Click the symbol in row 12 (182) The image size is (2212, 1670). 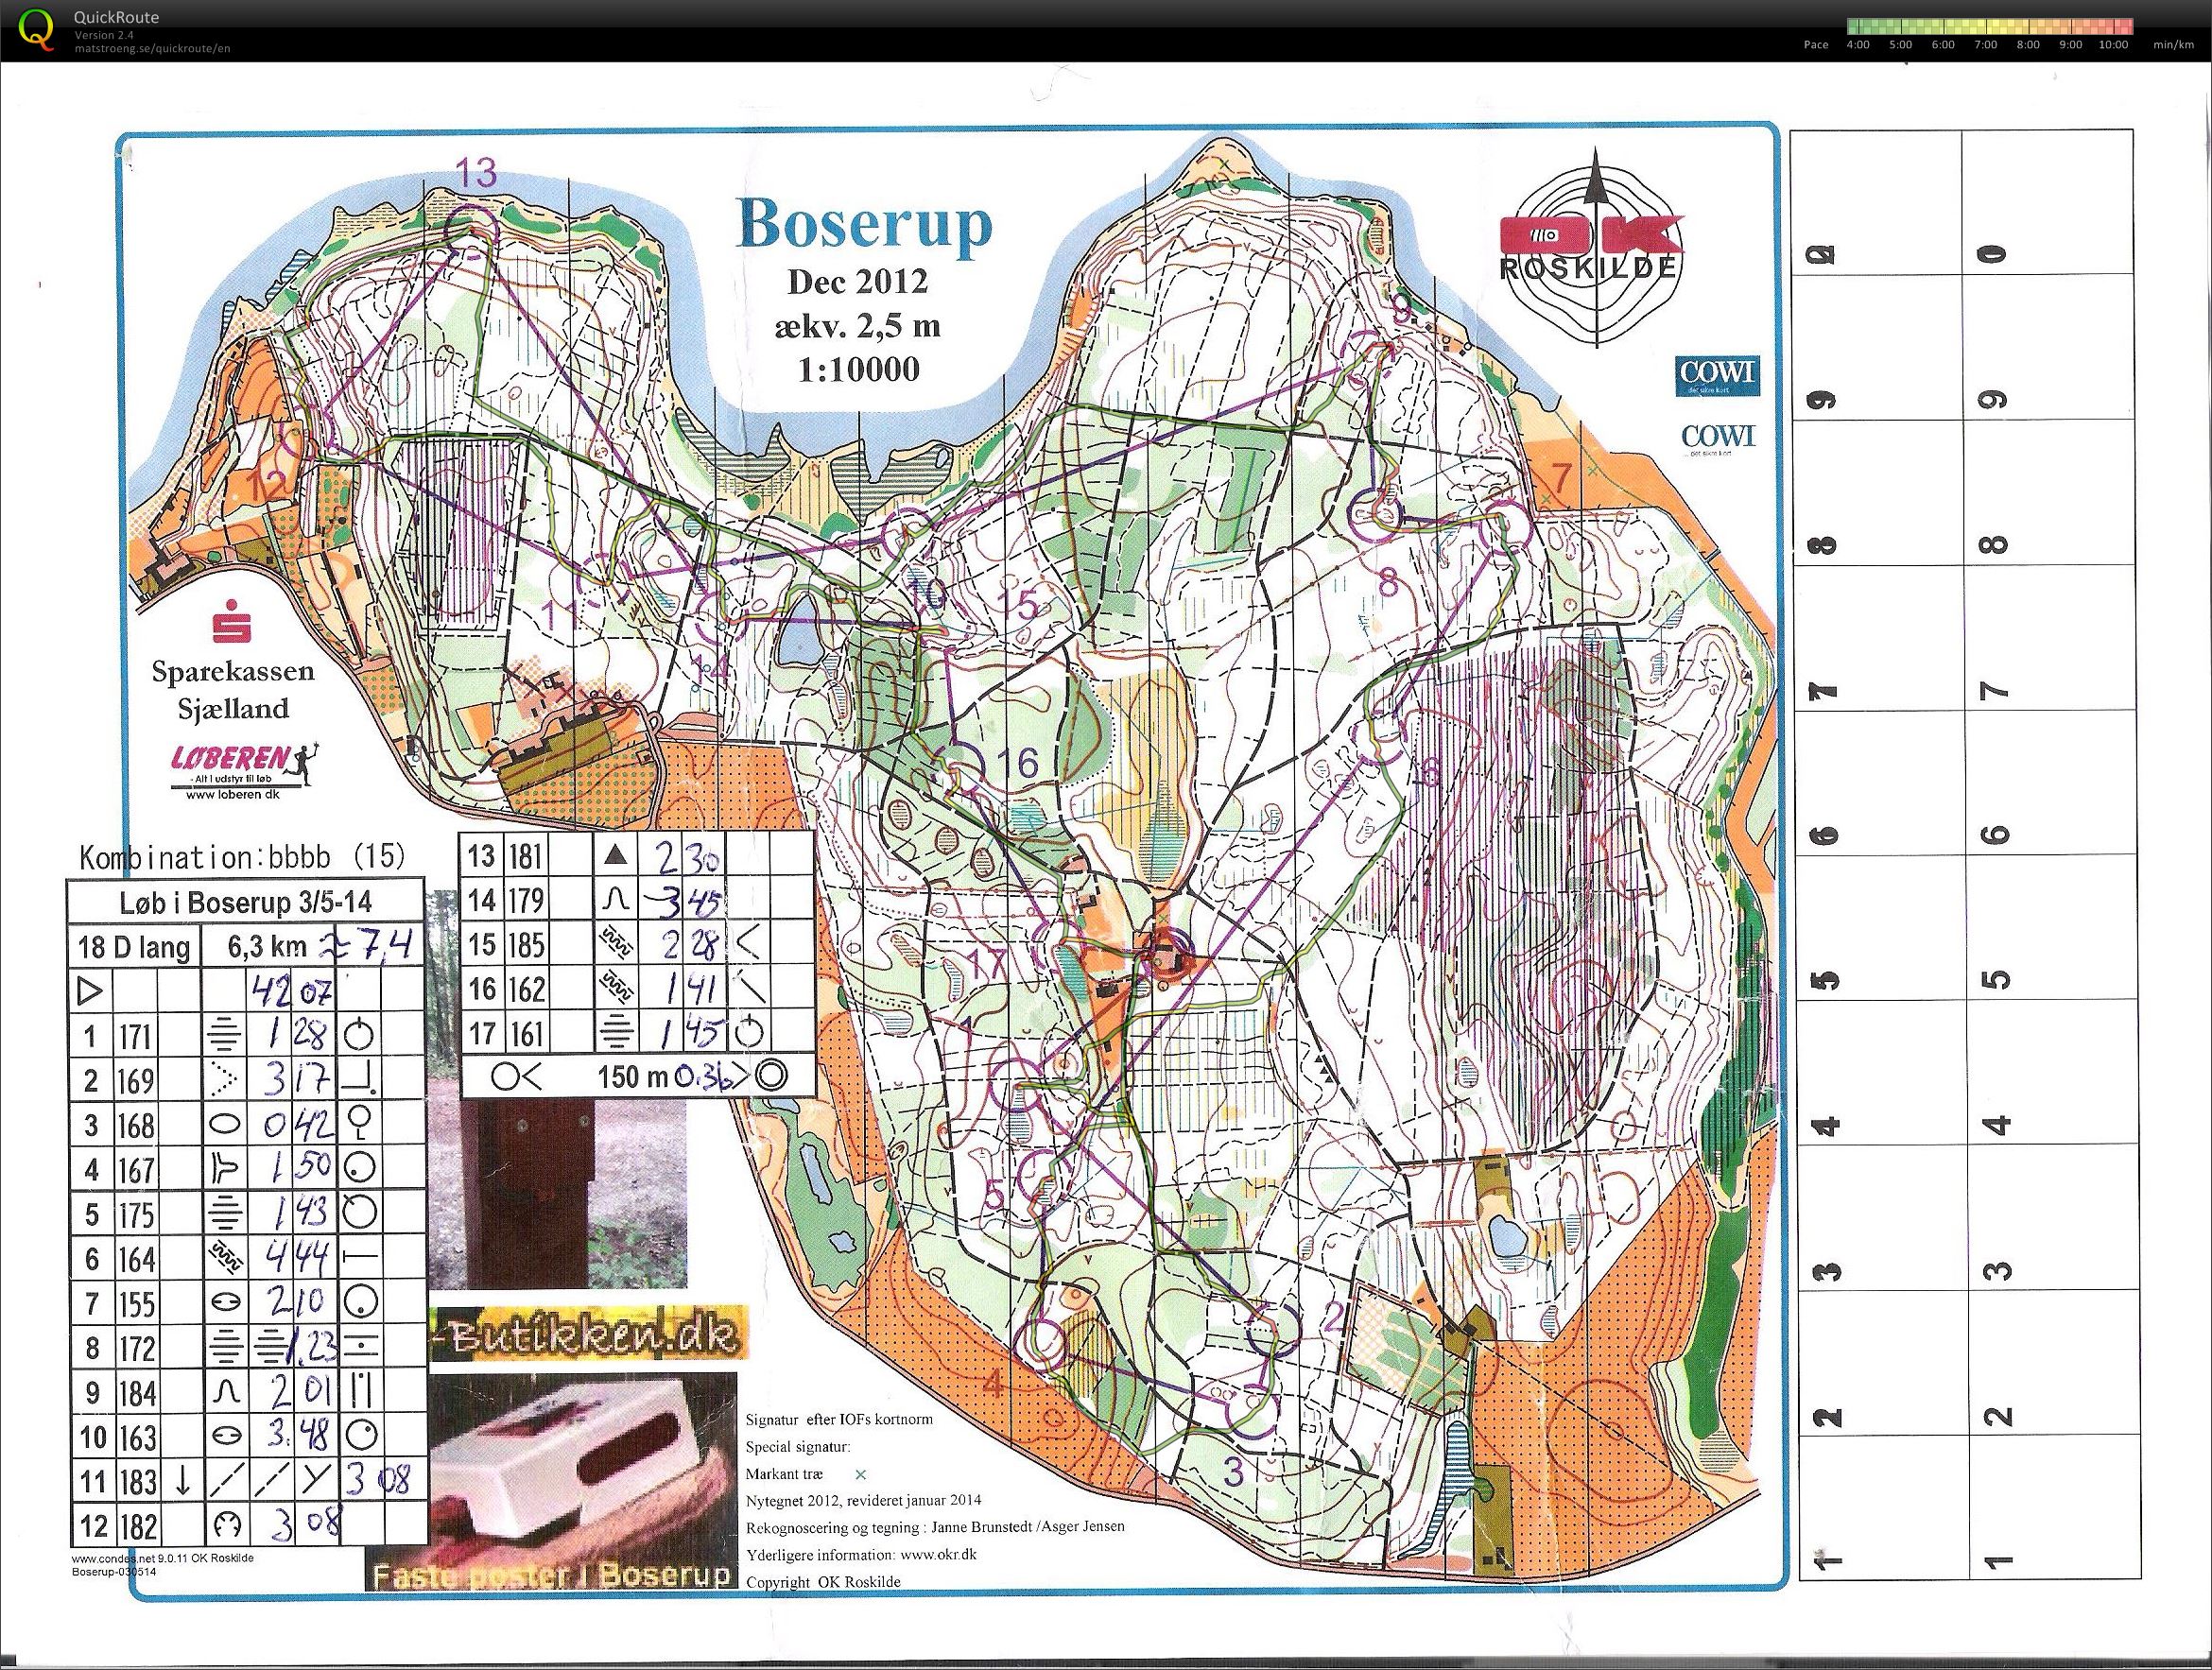226,1526
